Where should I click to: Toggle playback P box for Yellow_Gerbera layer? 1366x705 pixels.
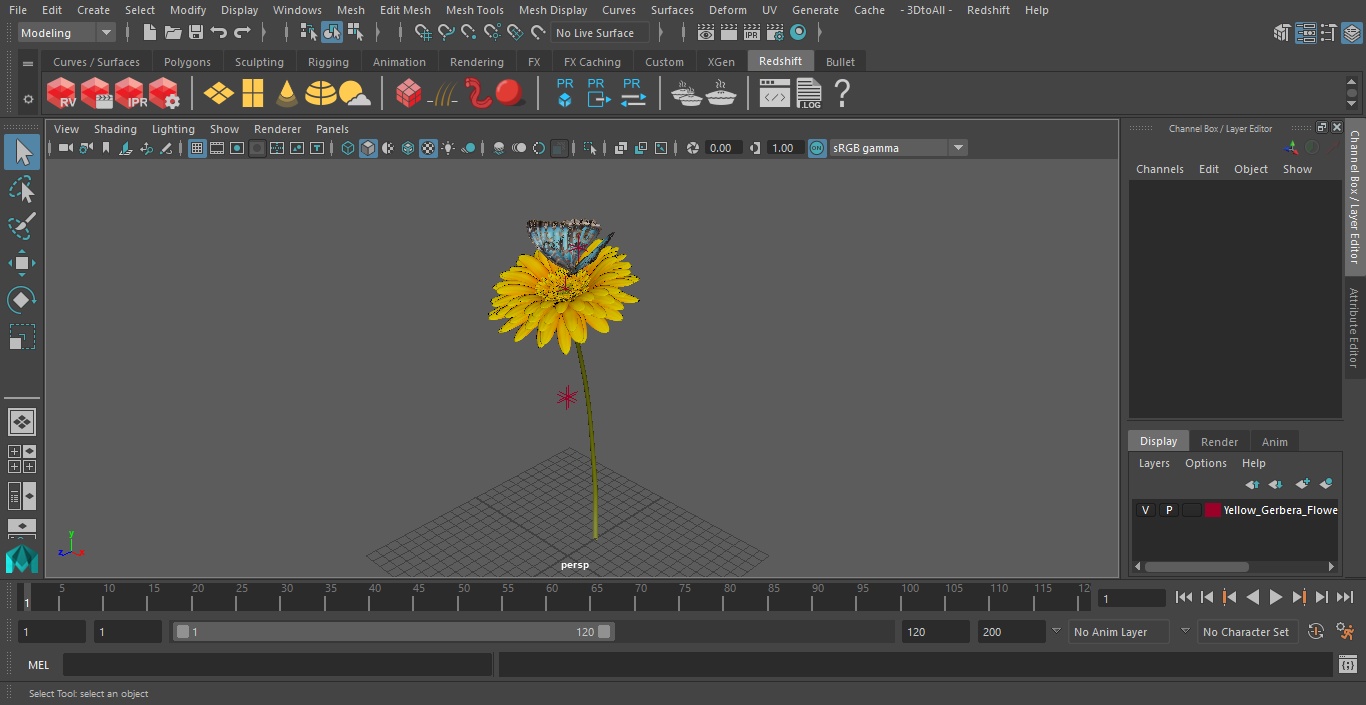(1168, 510)
